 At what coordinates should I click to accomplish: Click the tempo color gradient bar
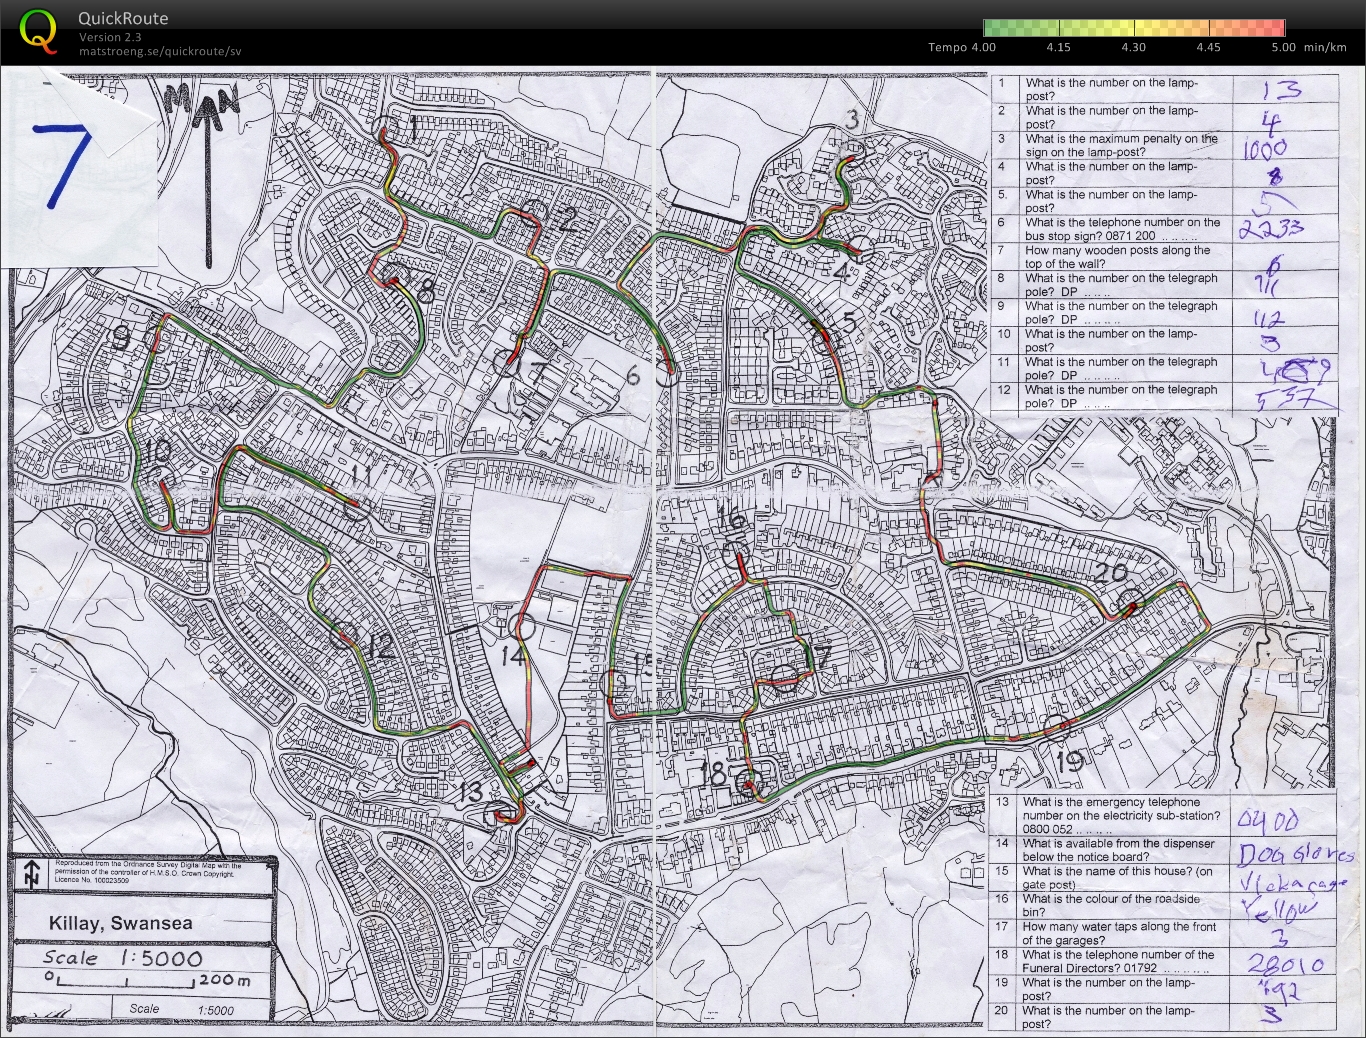(x=1134, y=28)
